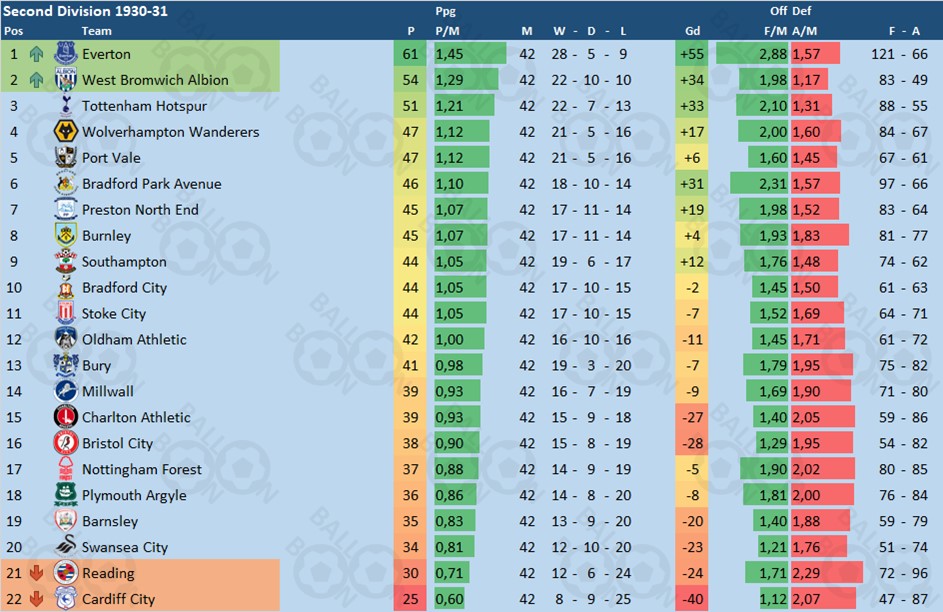The image size is (943, 612).
Task: Select the Preston North End team name
Action: click(140, 210)
